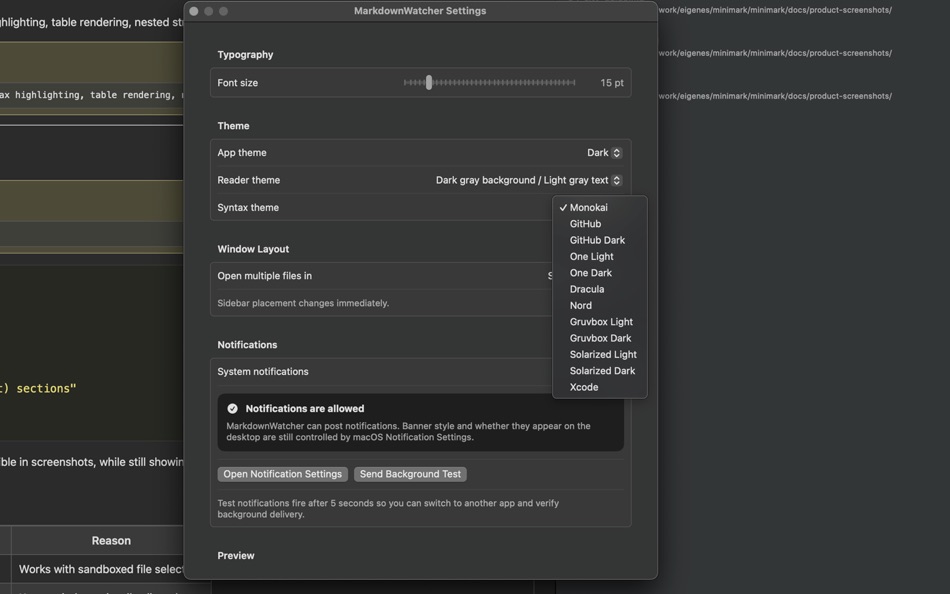Click the Reason table header in the background

(110, 540)
